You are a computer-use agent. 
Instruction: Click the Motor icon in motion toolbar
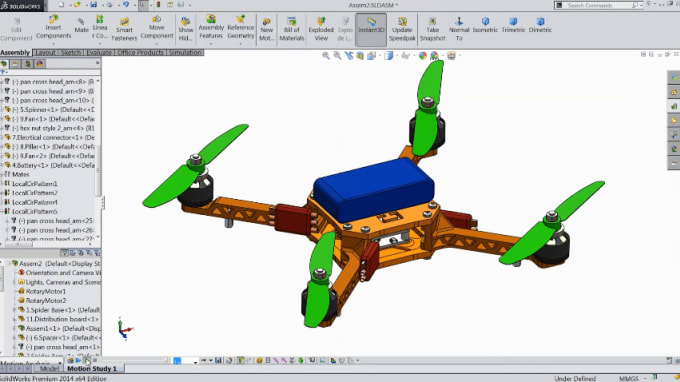coord(259,360)
